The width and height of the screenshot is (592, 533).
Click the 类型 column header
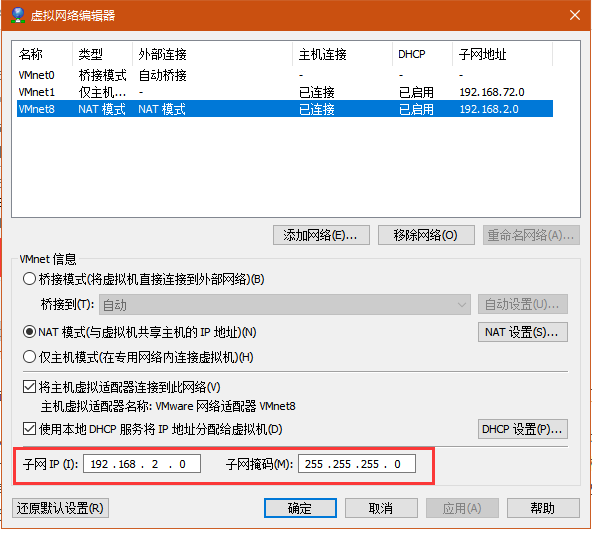tap(102, 54)
